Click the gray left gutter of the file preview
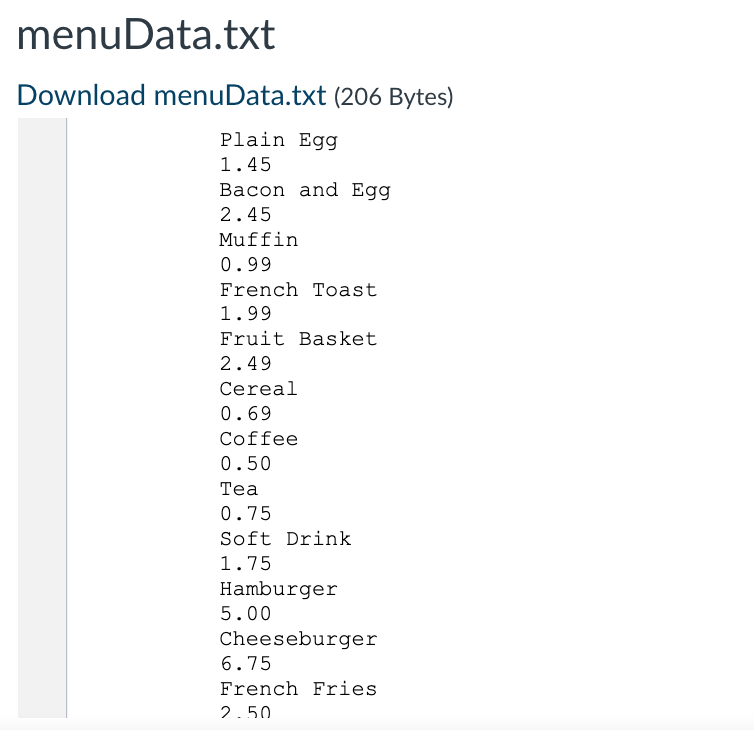The width and height of the screenshot is (754, 730). pos(42,418)
